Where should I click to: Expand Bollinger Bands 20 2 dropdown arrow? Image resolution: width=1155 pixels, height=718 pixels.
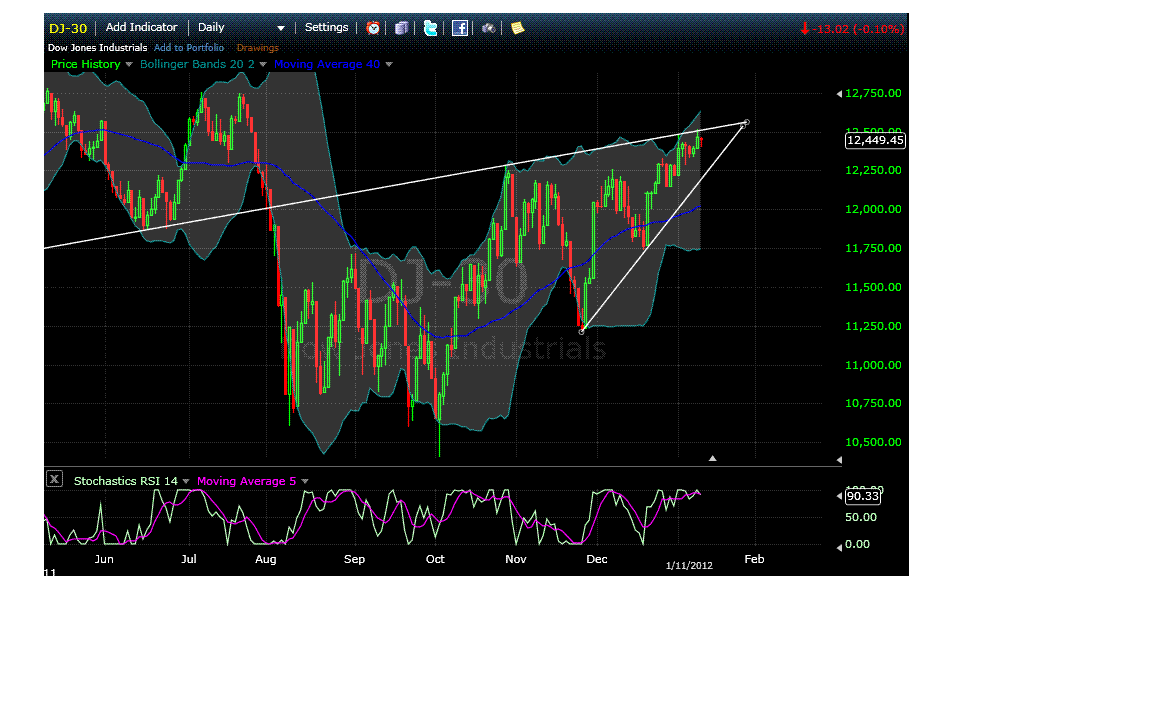tap(263, 64)
